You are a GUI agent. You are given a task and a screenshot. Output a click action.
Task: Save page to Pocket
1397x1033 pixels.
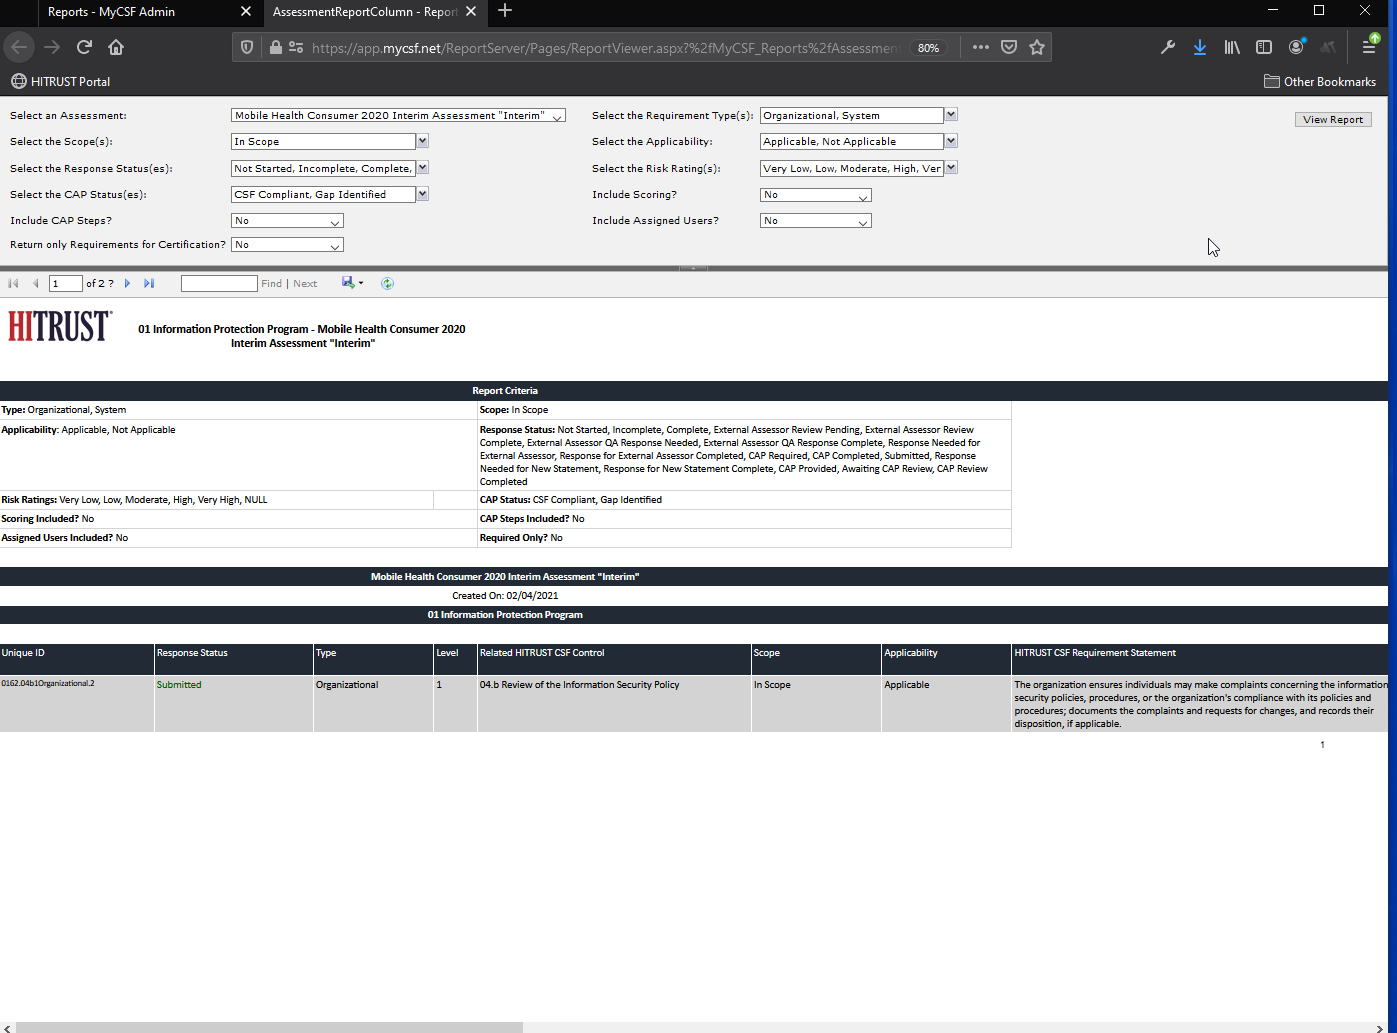coord(1009,47)
